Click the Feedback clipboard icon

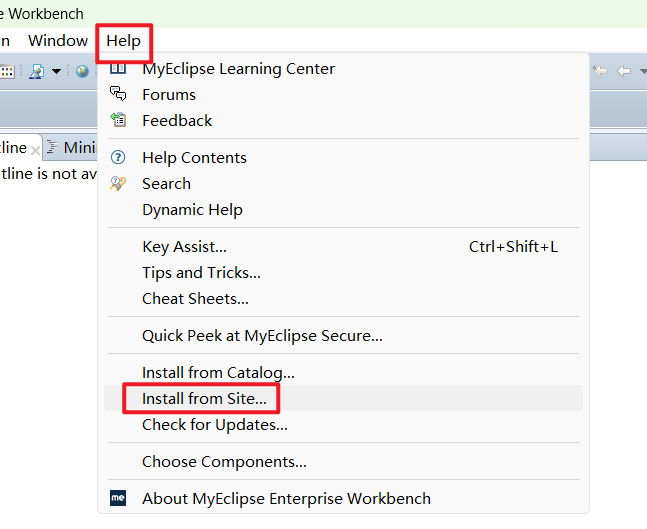tap(118, 120)
